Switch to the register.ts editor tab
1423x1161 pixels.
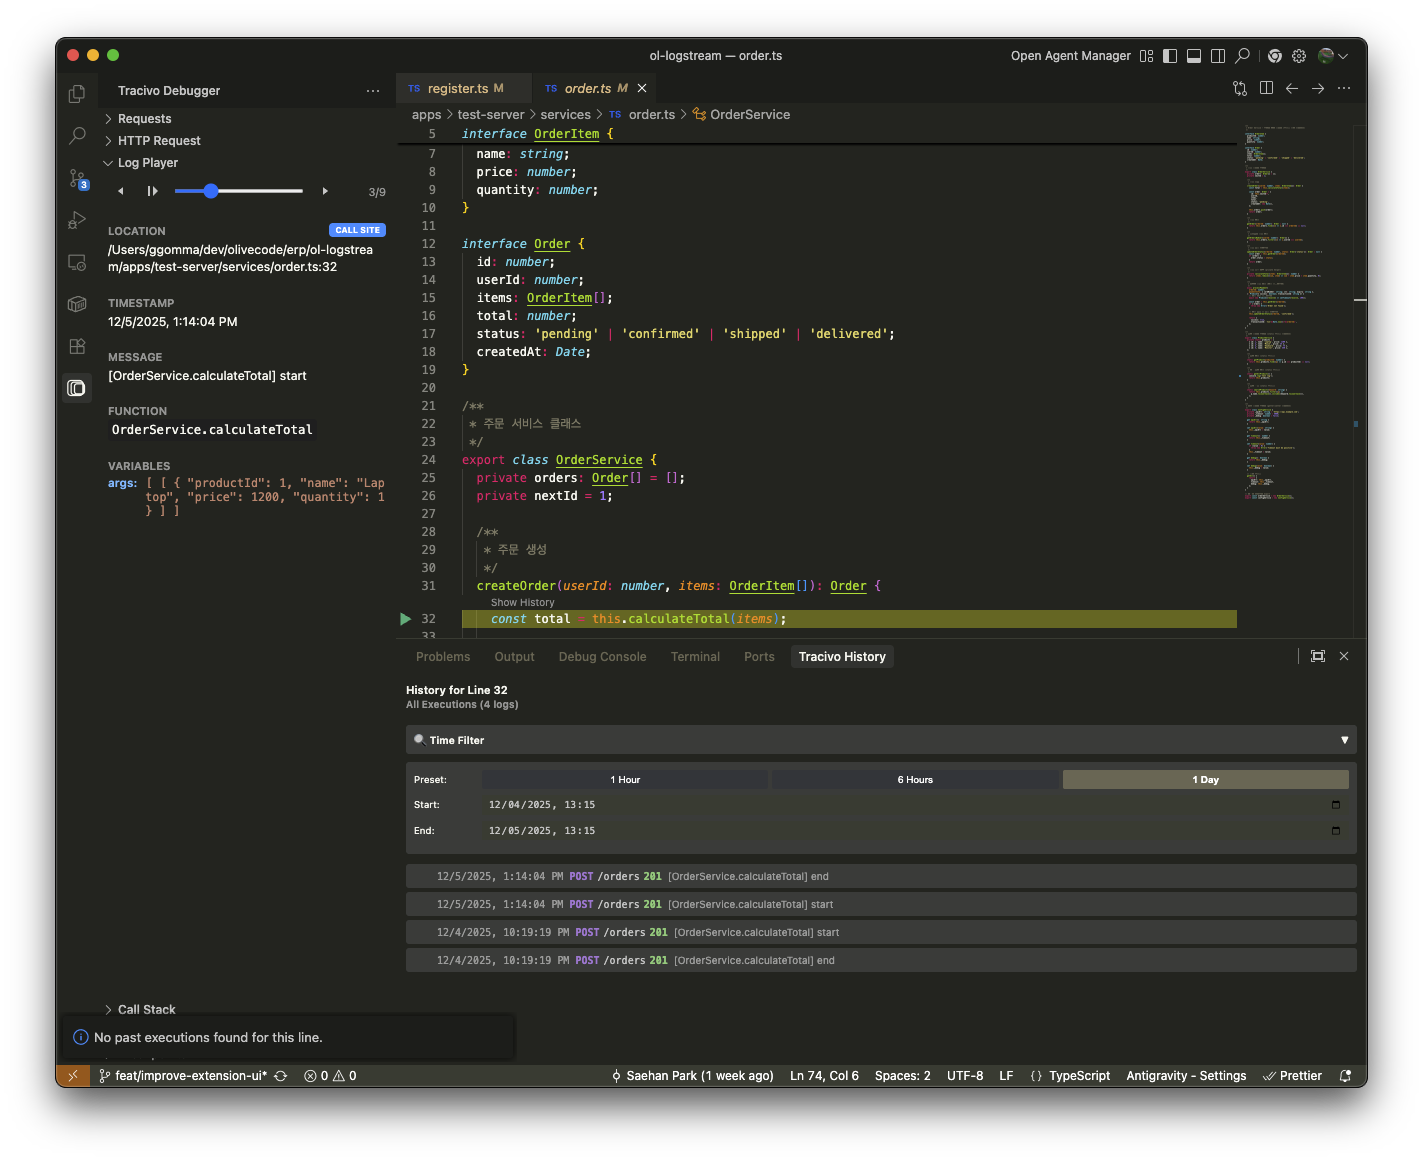click(458, 88)
